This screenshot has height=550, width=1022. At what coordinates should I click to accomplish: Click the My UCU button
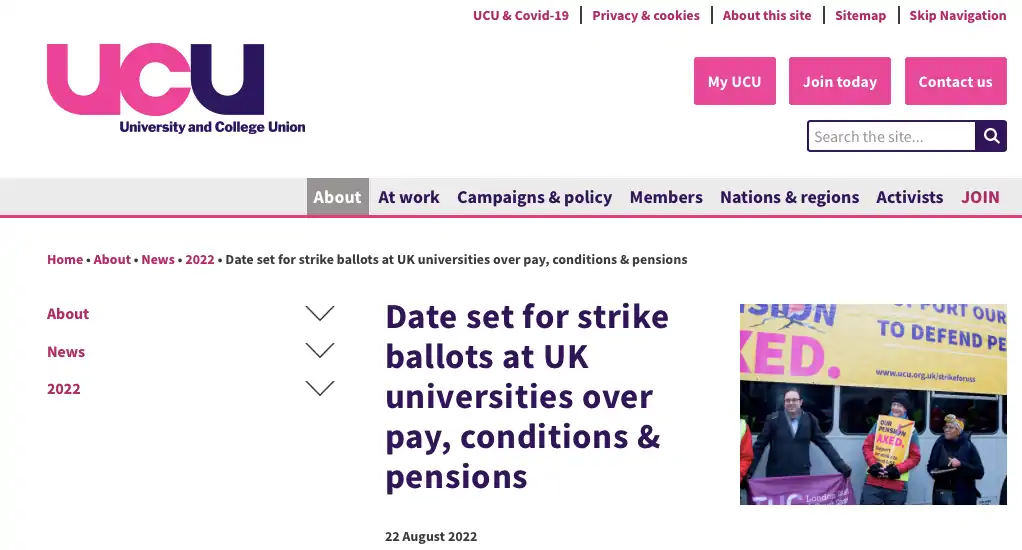[x=735, y=81]
